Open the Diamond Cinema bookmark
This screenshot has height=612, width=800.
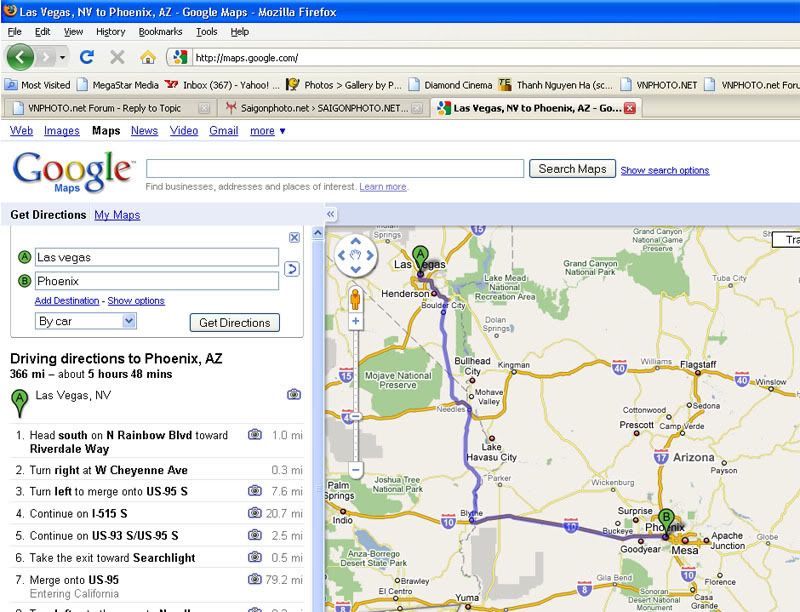coord(451,85)
